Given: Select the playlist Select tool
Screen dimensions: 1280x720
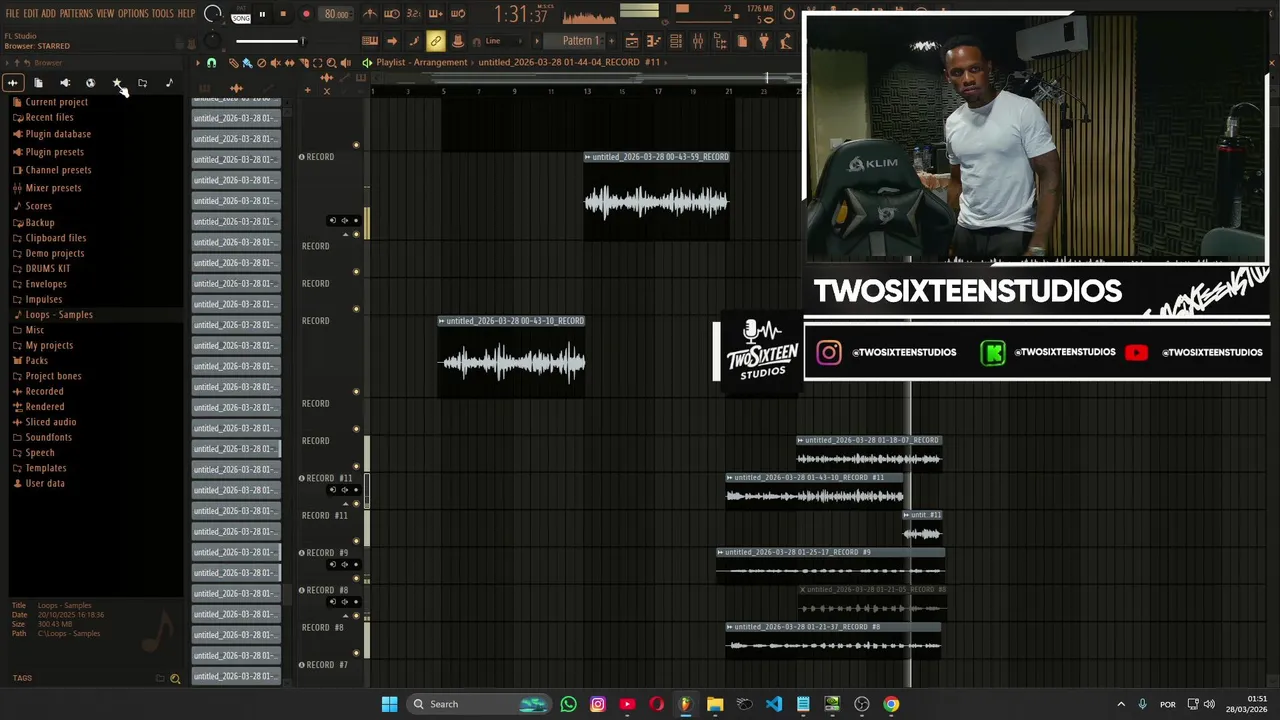Looking at the screenshot, I should pos(317,62).
